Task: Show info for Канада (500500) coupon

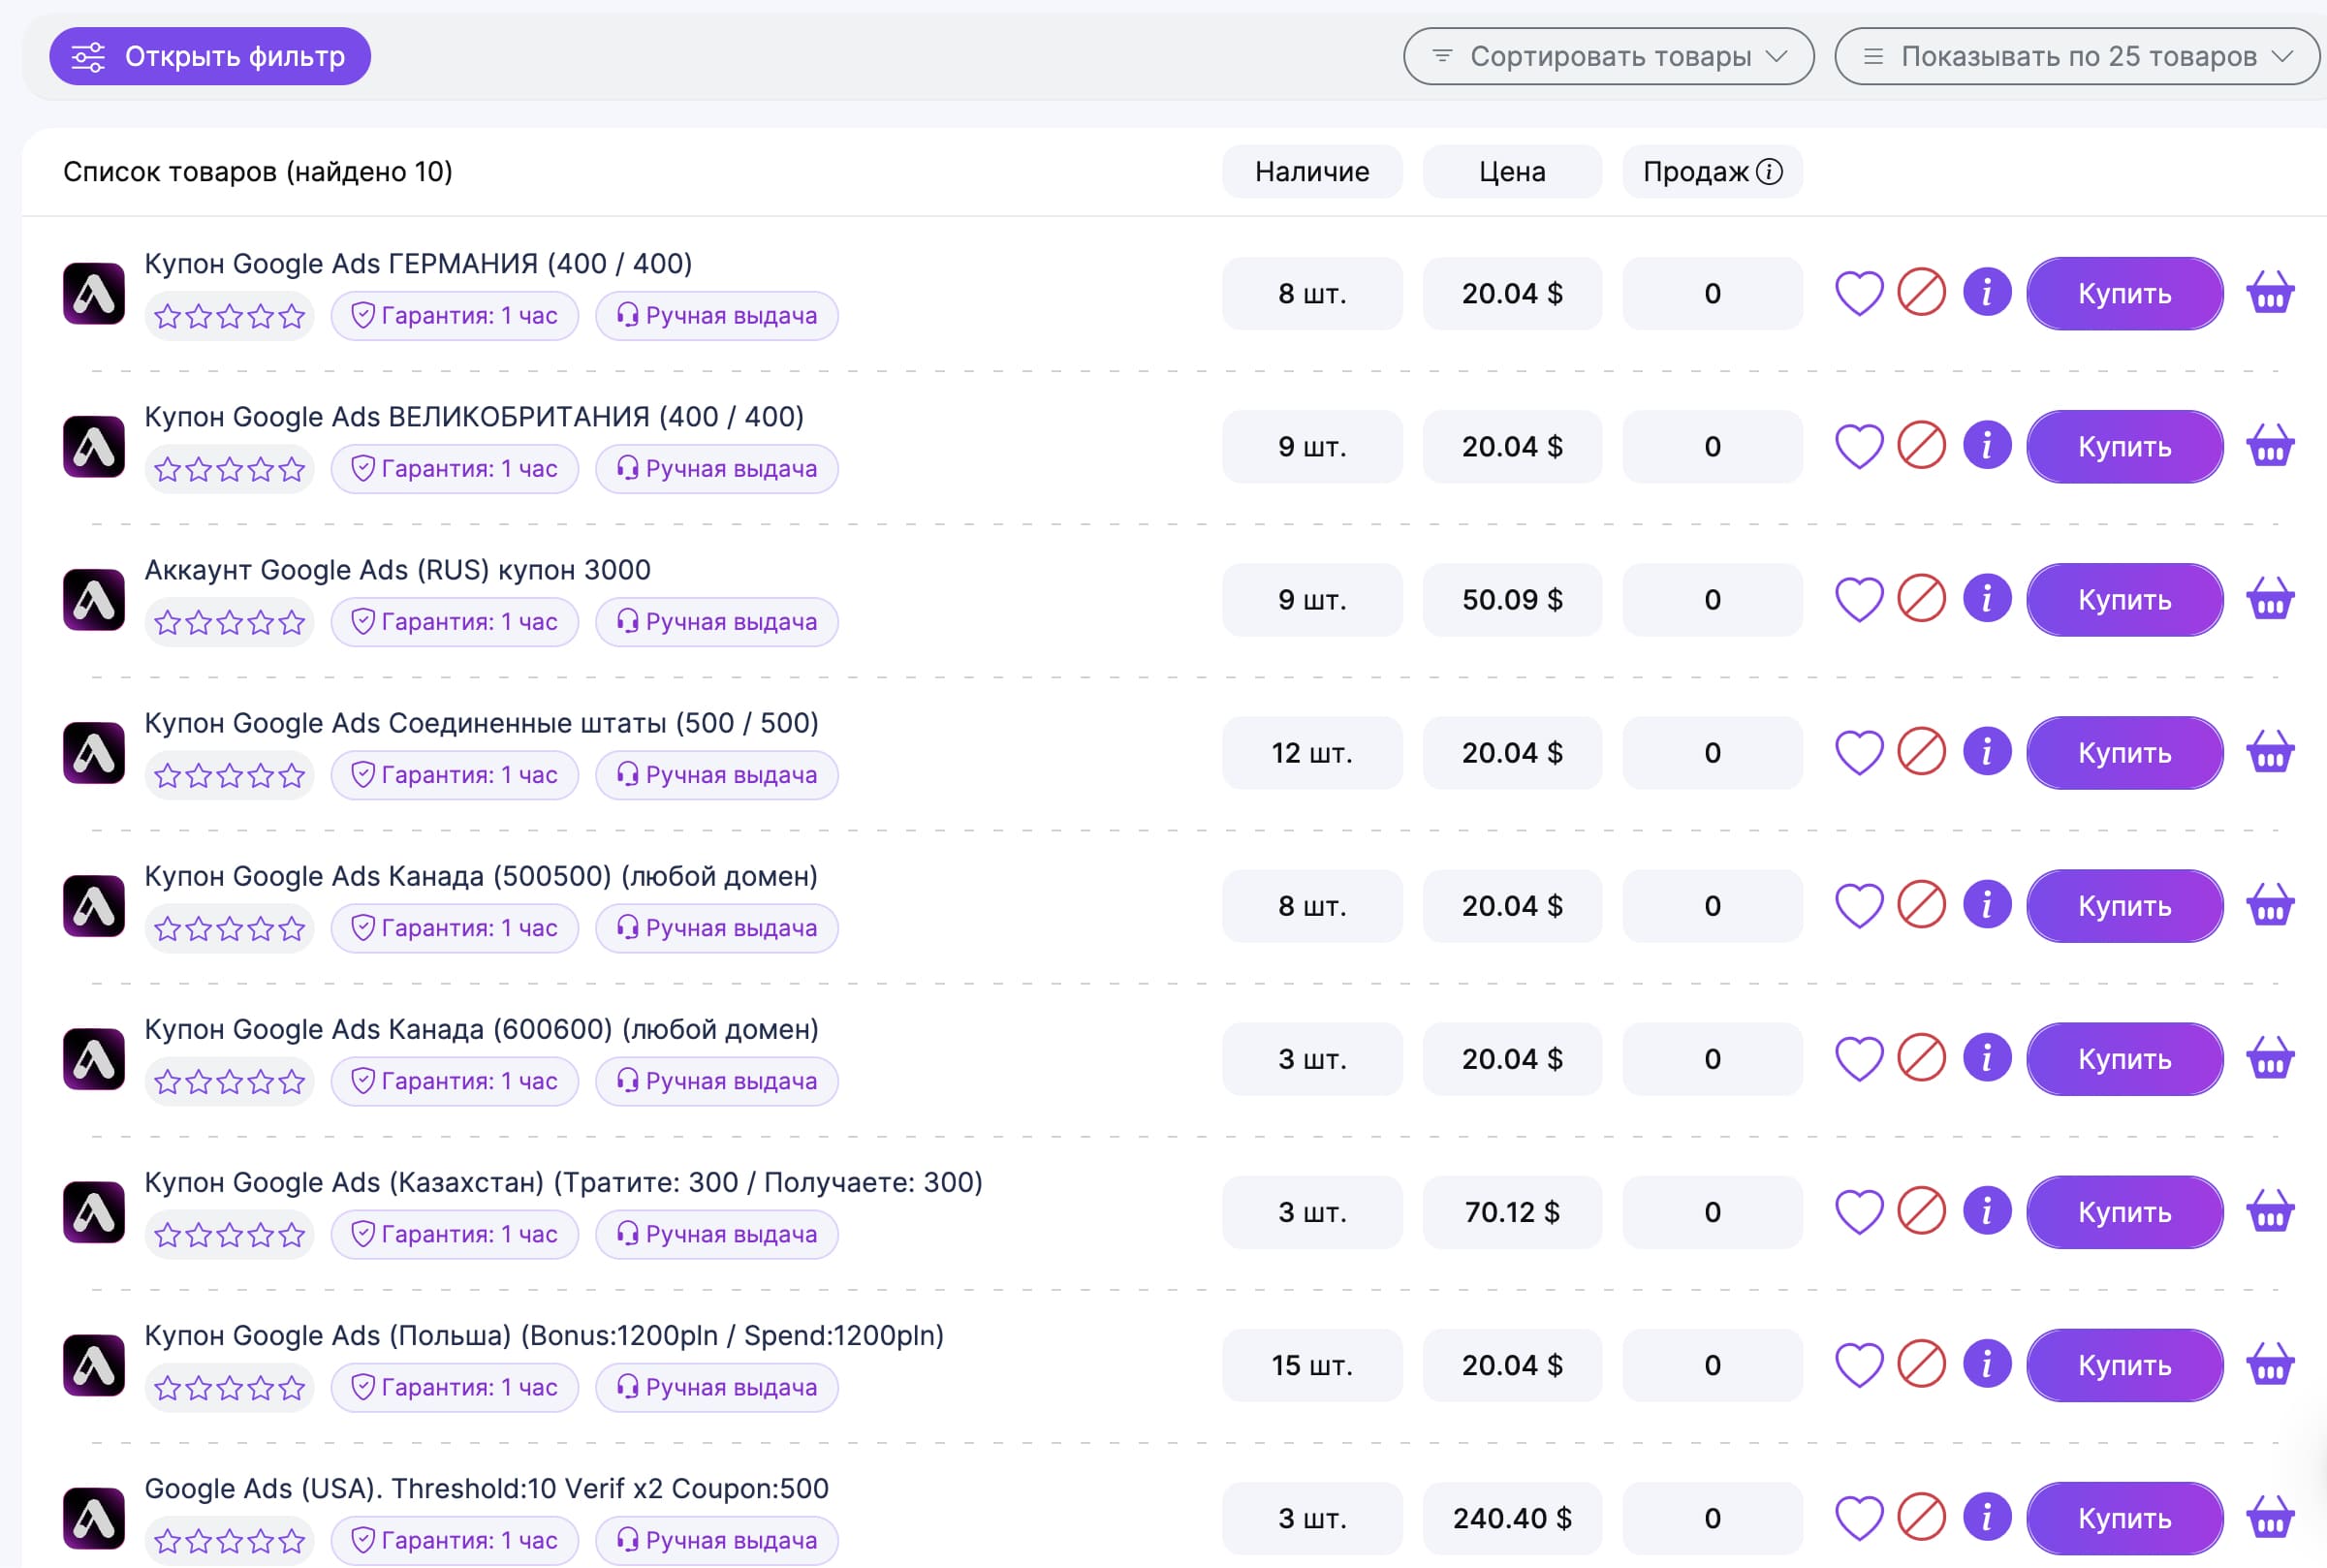Action: [1987, 905]
